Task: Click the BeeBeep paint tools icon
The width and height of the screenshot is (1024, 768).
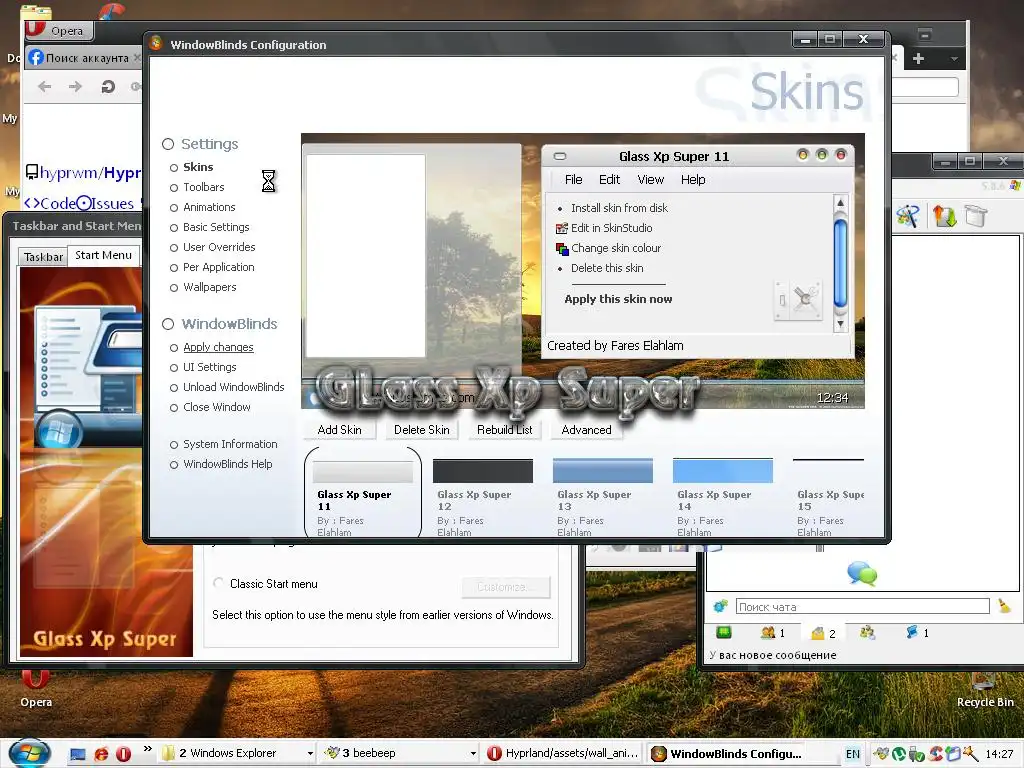Action: coord(908,216)
